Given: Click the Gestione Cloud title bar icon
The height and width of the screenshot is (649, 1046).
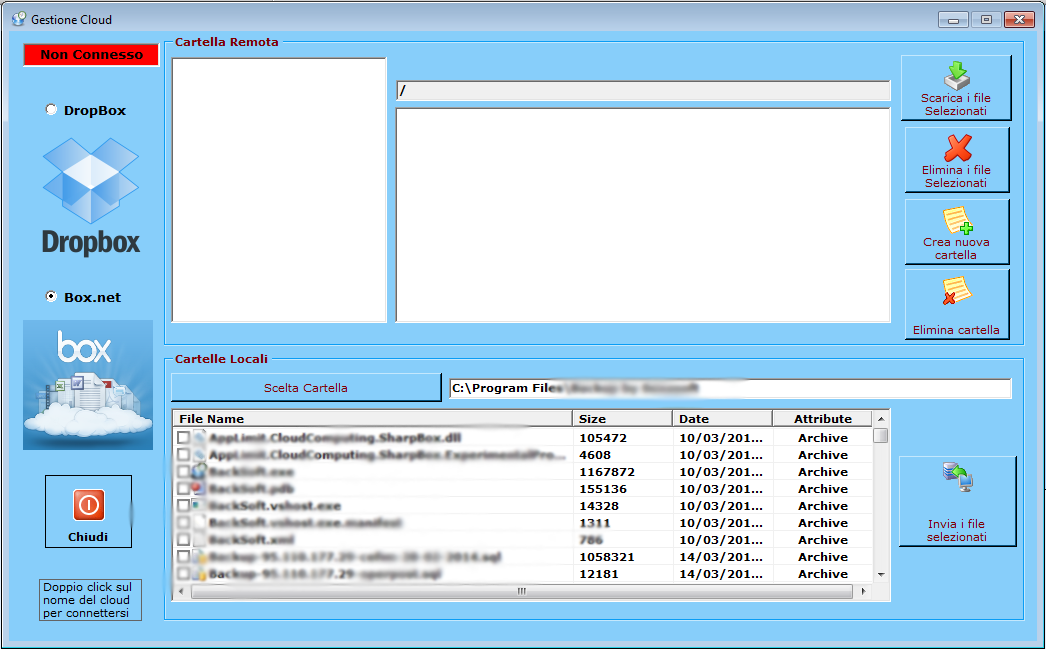Looking at the screenshot, I should (x=19, y=19).
